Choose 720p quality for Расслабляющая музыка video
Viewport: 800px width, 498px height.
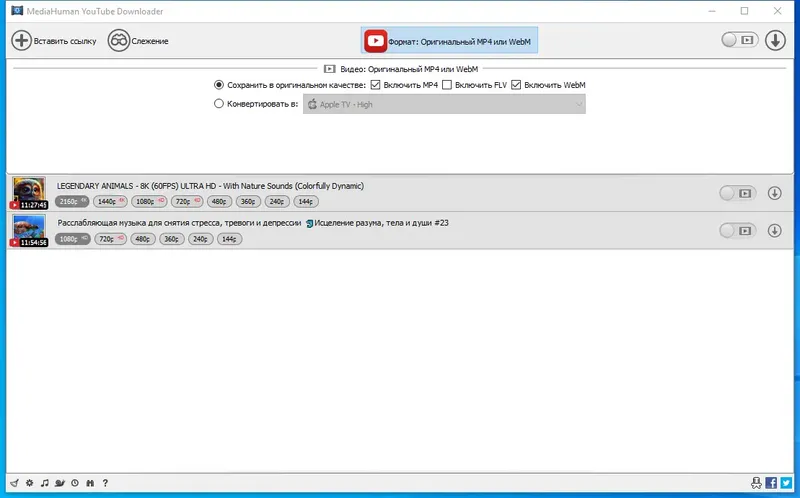pos(111,239)
